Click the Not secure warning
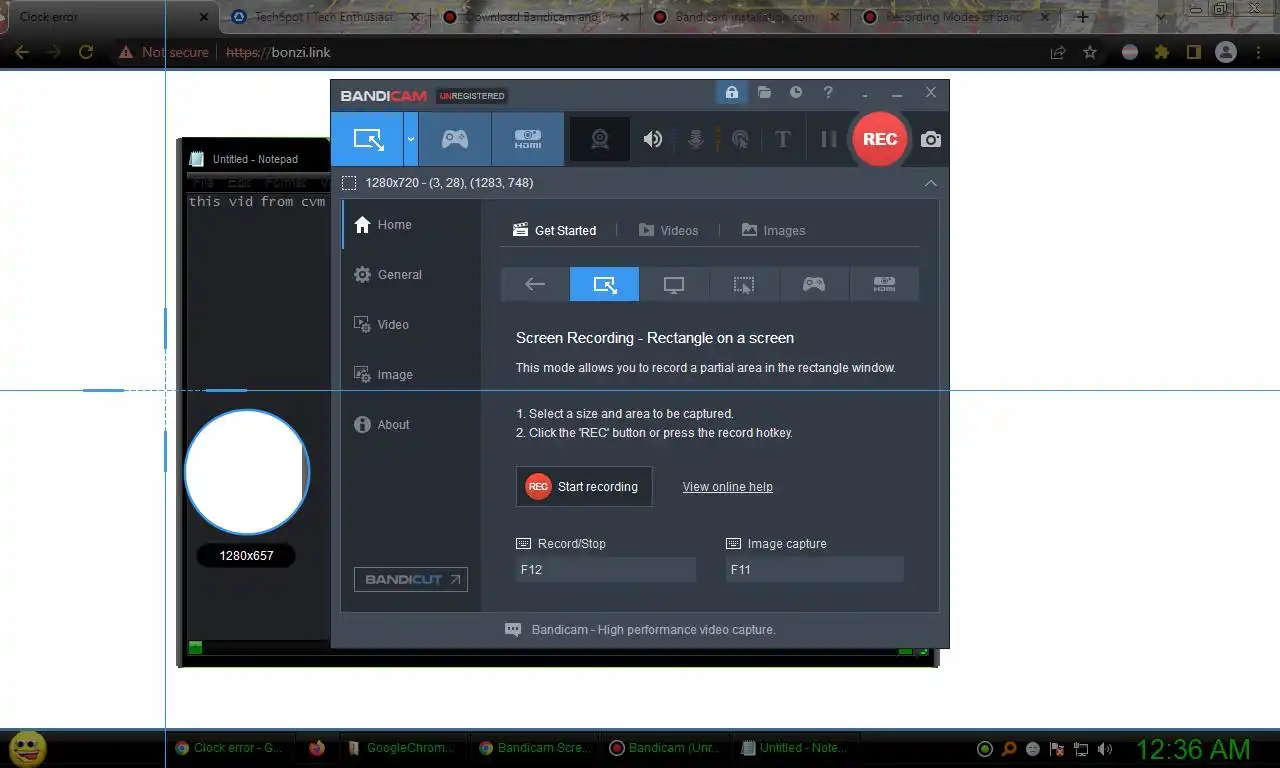 (164, 52)
